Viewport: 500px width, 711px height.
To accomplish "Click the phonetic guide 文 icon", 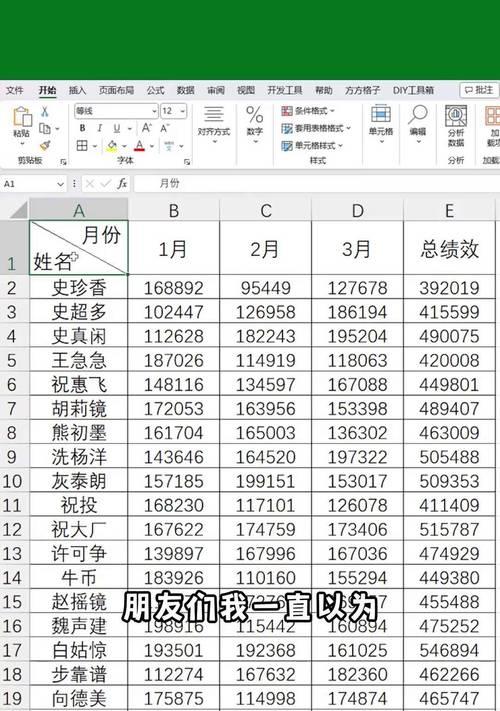I will (169, 146).
